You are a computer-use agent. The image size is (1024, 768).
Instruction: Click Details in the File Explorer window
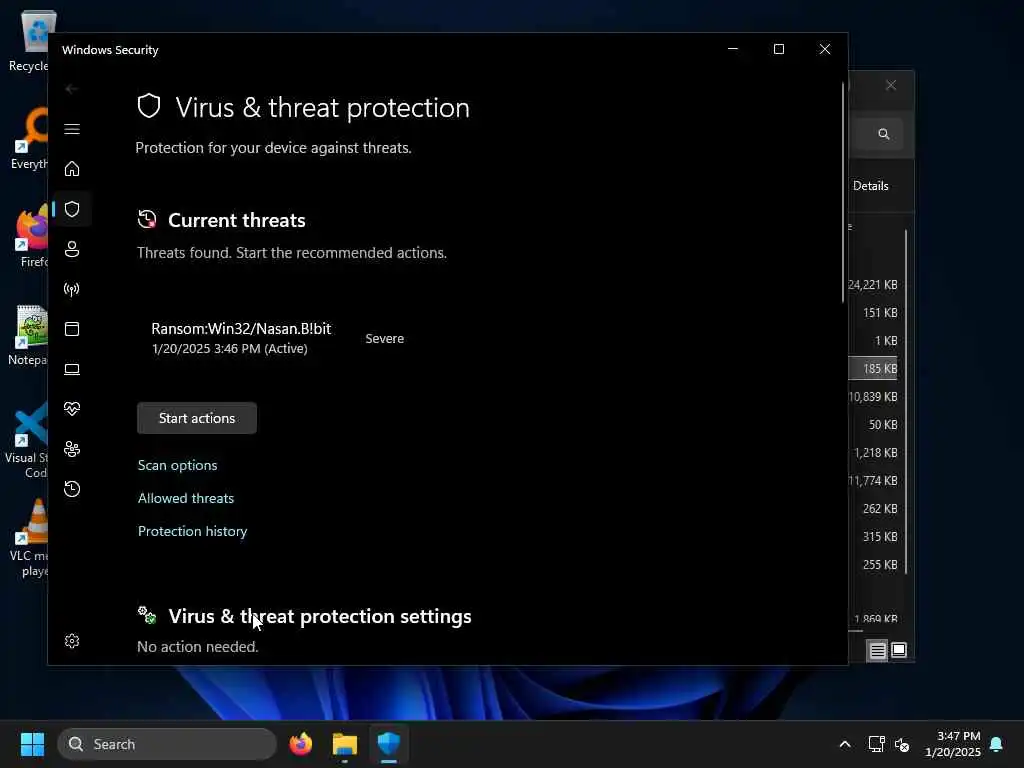(871, 185)
